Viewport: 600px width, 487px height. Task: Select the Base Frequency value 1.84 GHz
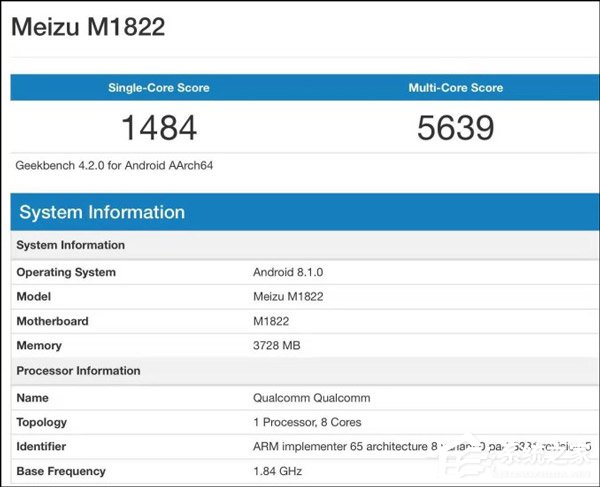coord(277,471)
